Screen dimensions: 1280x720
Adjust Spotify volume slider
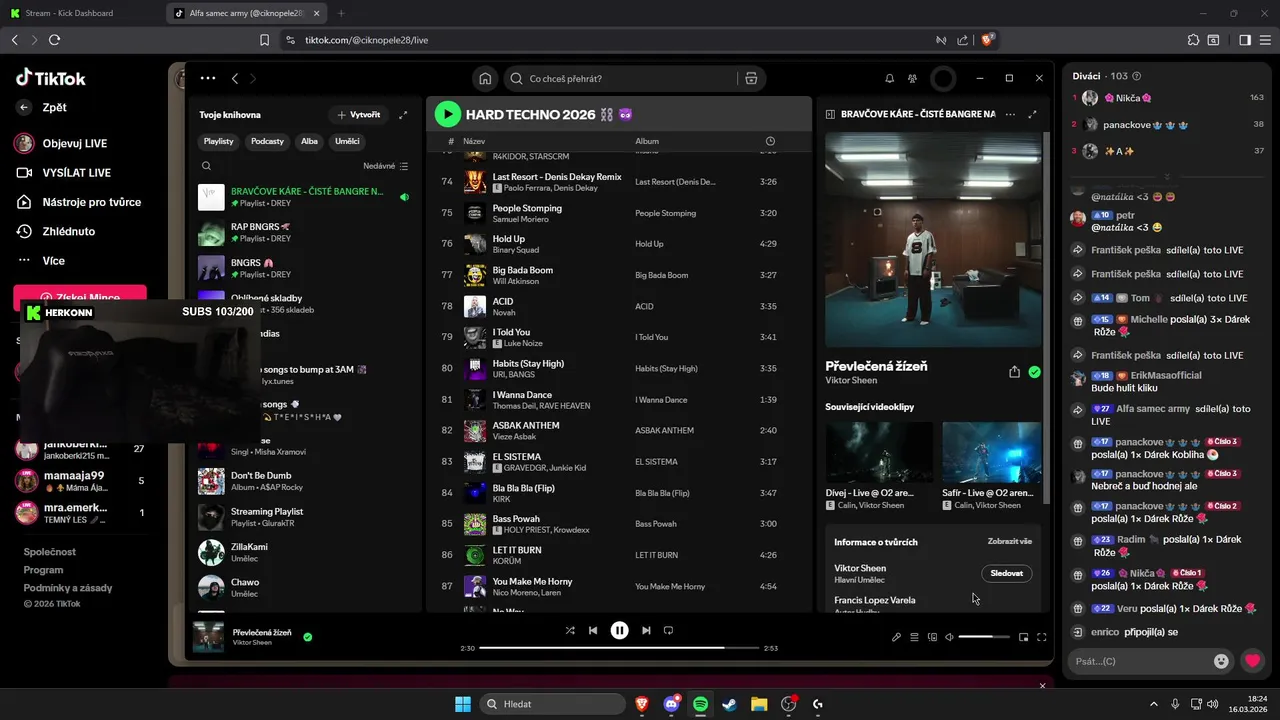point(984,637)
